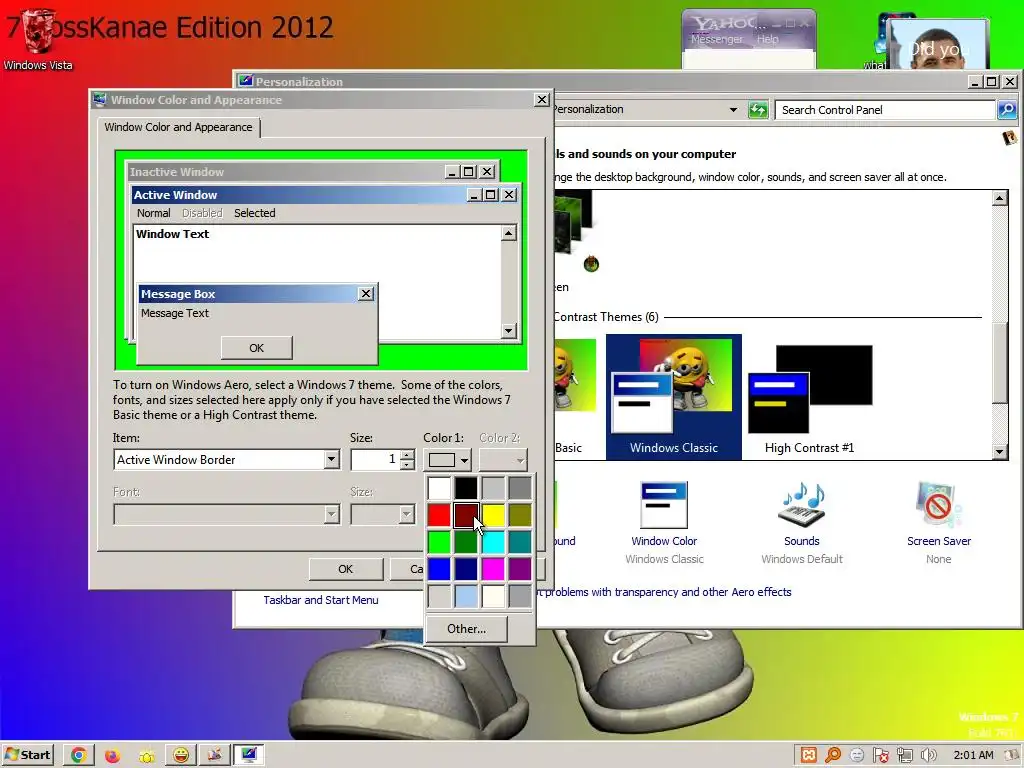The width and height of the screenshot is (1024, 768).
Task: Pick the magenta color swatch
Action: coord(493,569)
